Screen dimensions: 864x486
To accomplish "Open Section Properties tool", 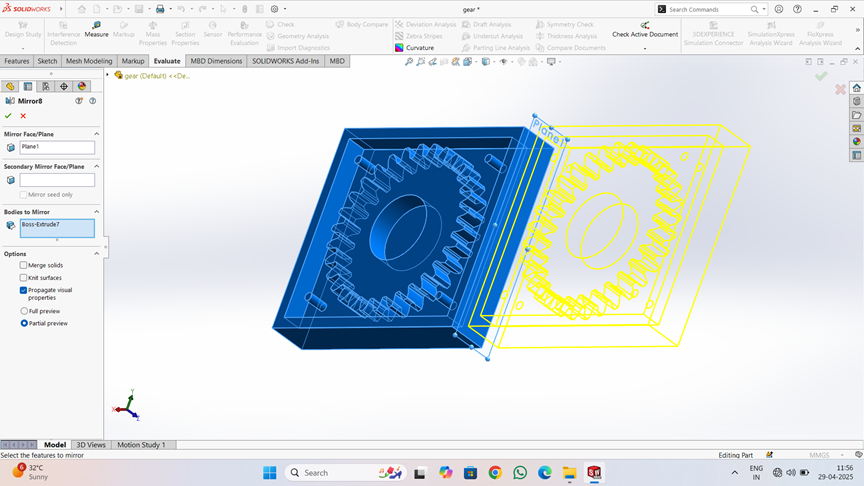I will coord(185,34).
